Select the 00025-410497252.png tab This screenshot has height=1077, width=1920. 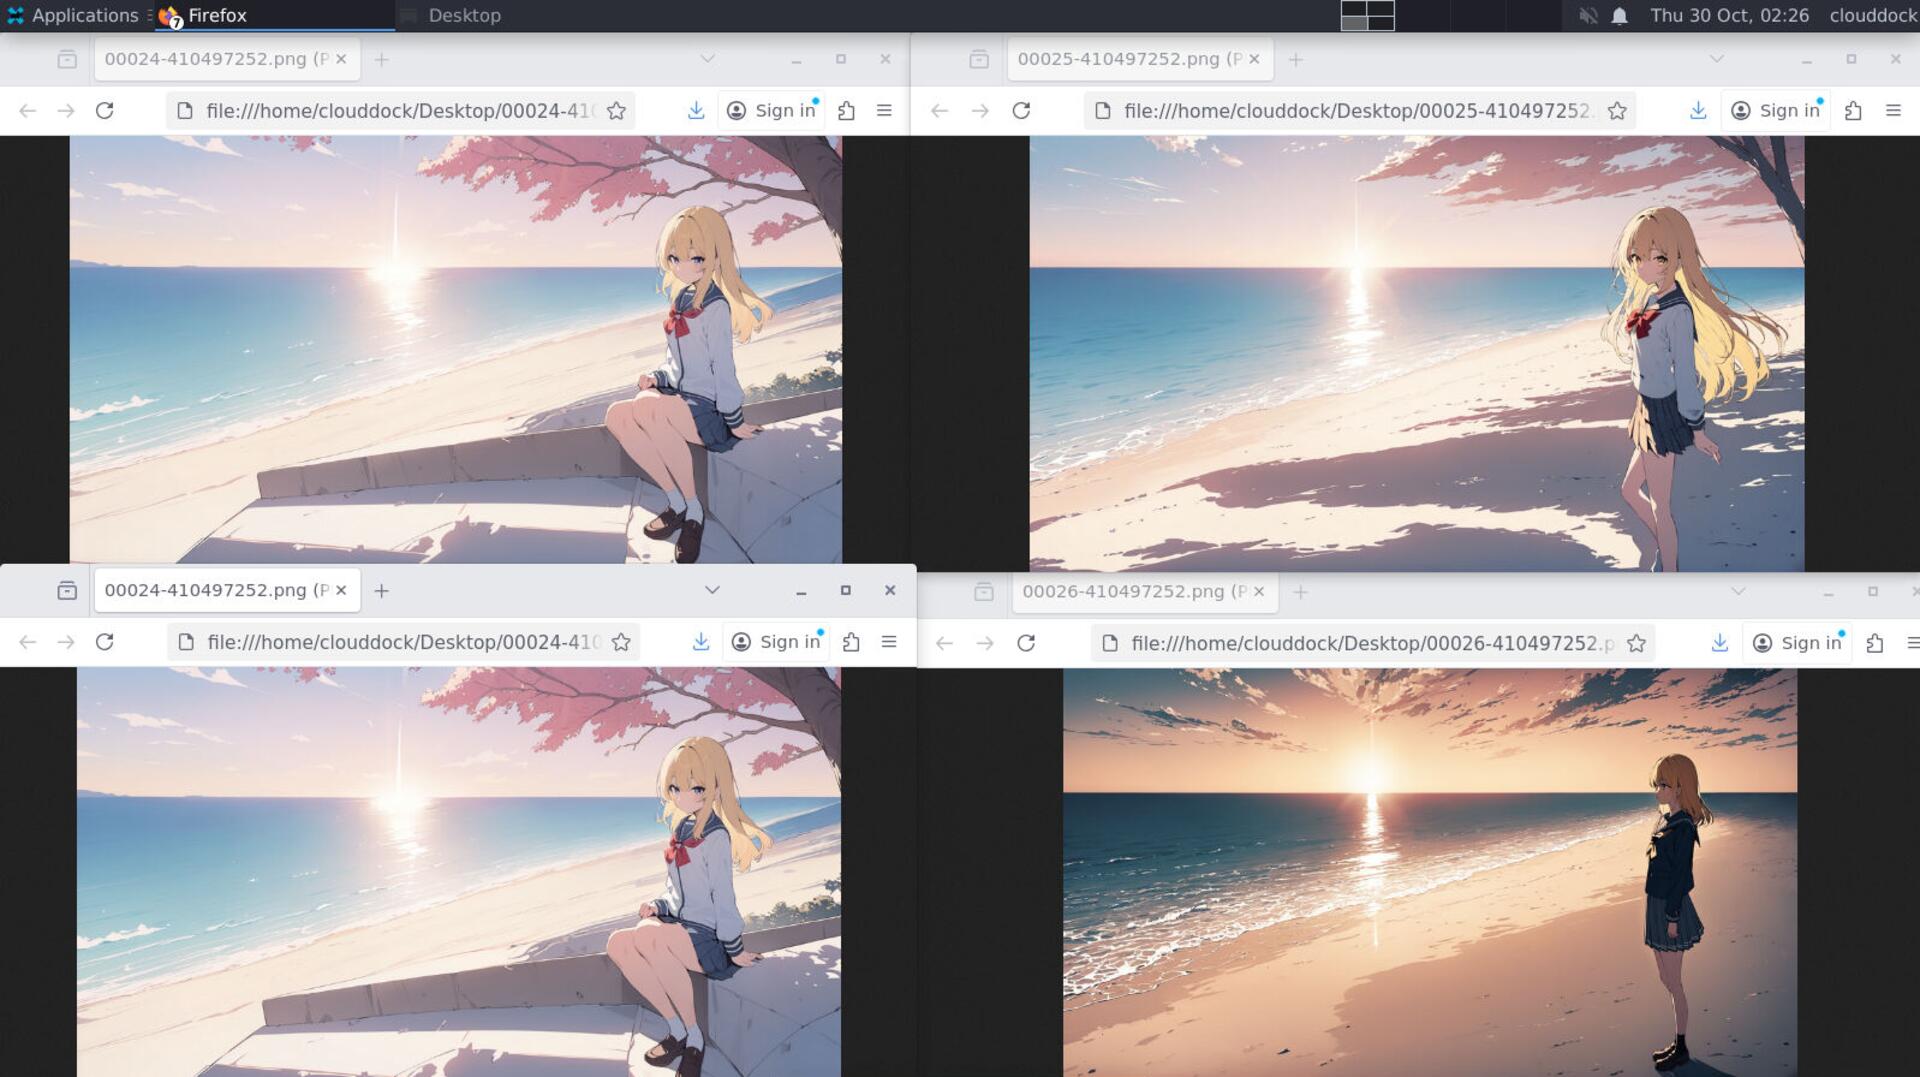1128,59
